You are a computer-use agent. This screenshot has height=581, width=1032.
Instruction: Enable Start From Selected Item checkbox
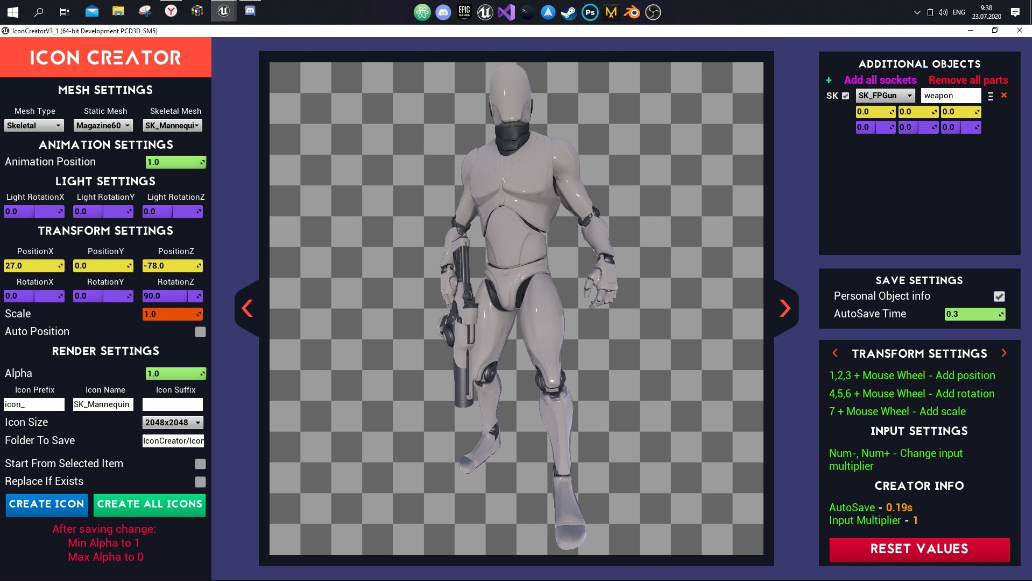[200, 464]
